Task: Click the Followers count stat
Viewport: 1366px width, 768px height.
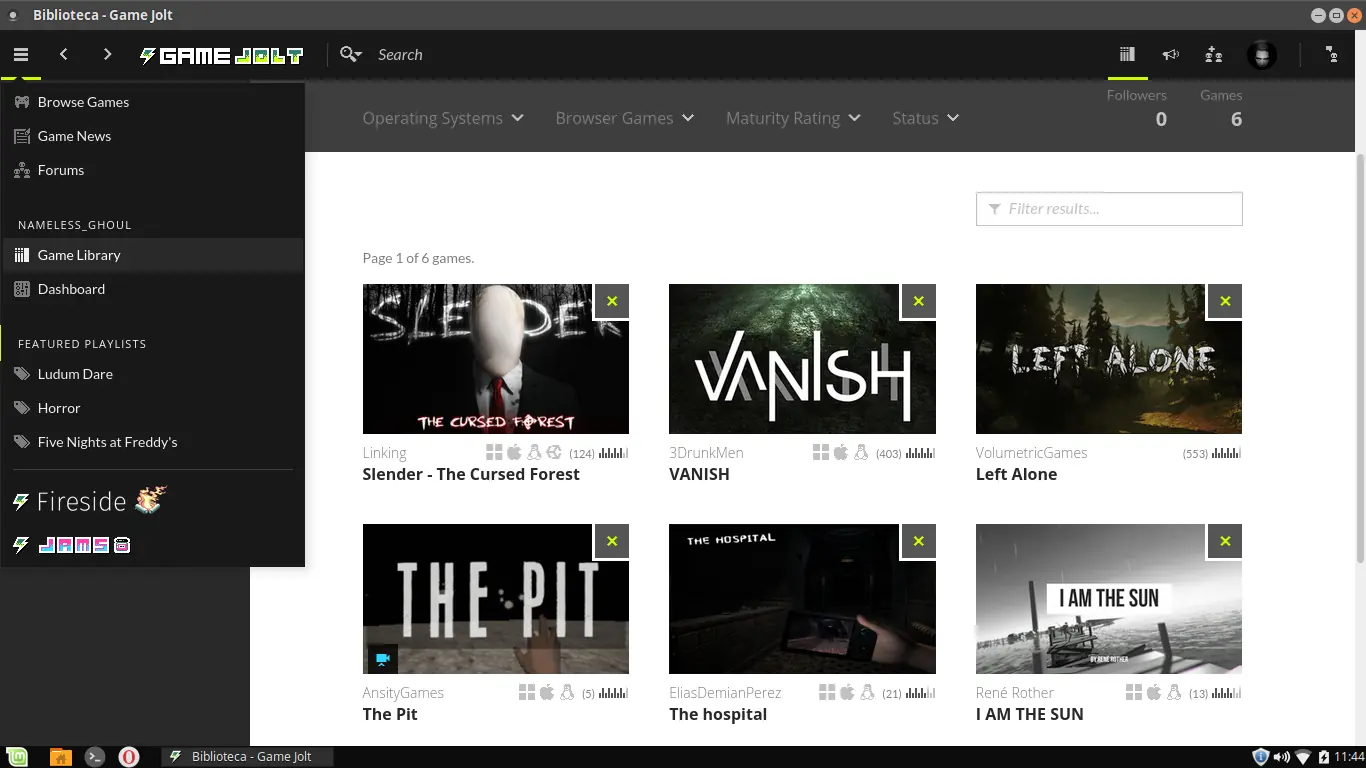Action: (x=1137, y=108)
